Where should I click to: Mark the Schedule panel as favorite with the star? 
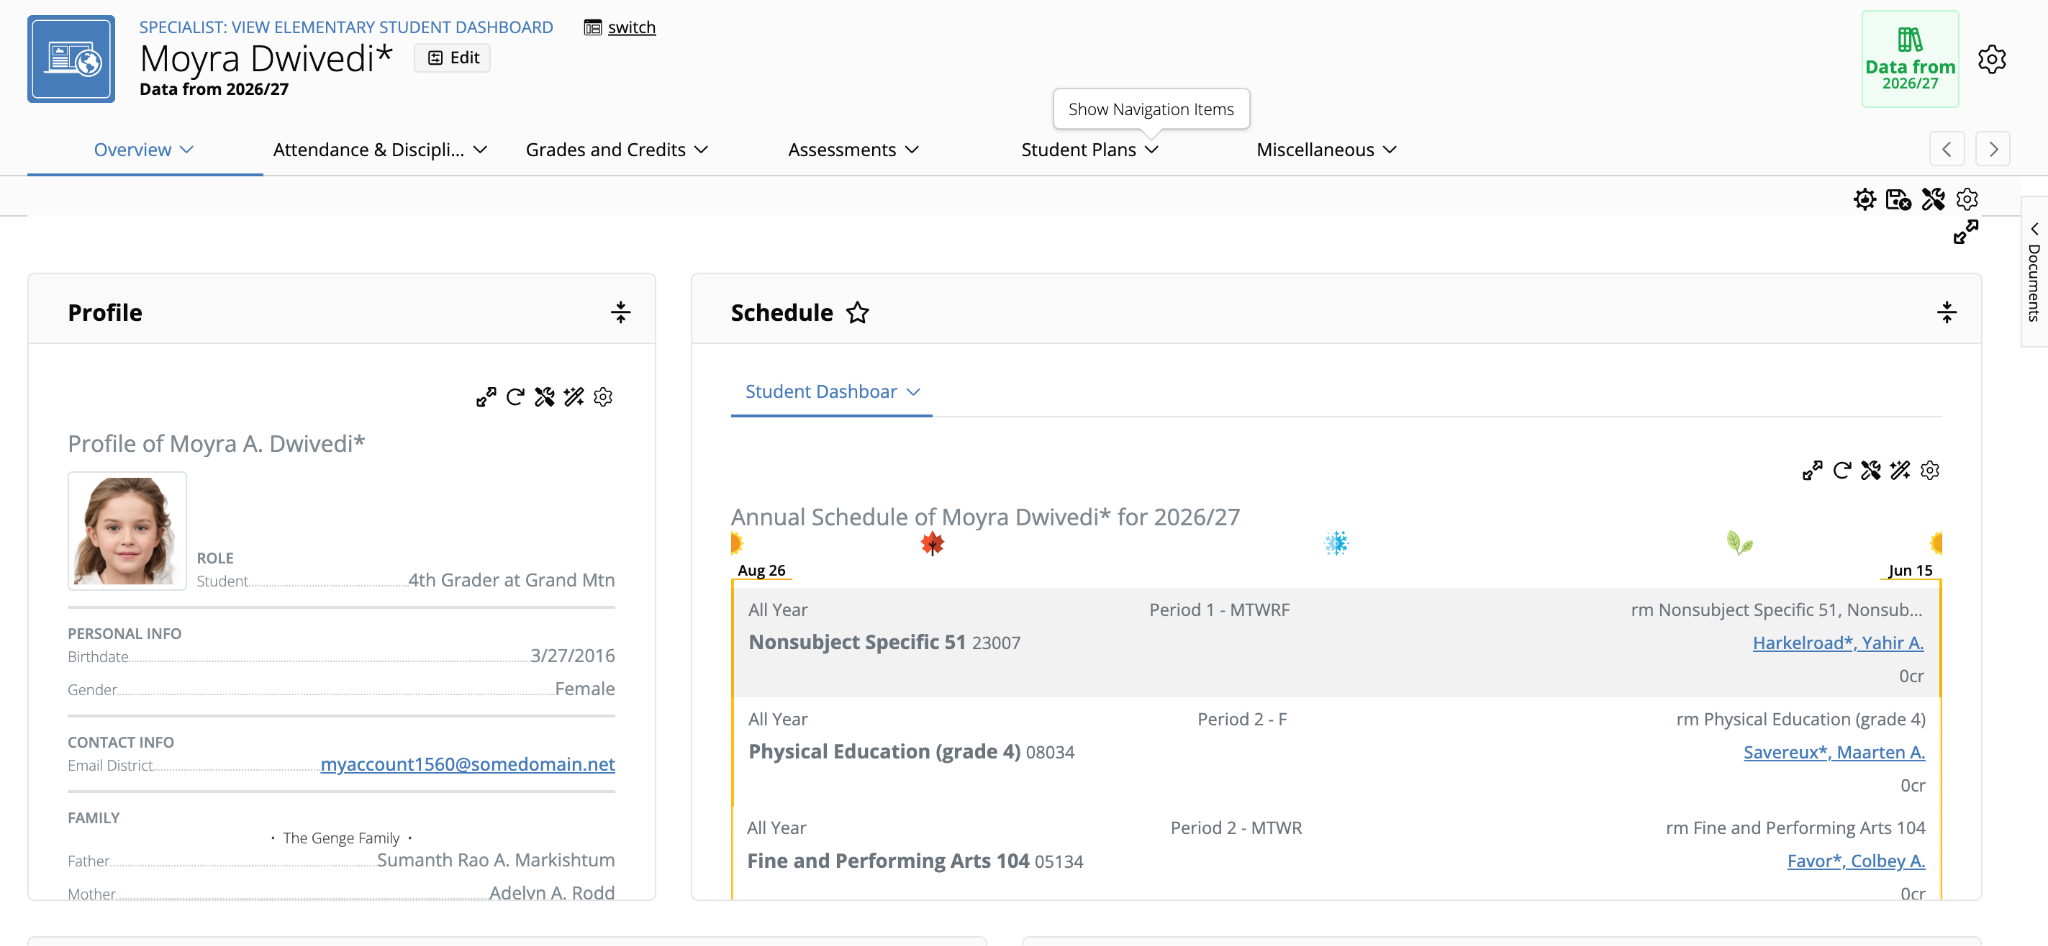857,313
